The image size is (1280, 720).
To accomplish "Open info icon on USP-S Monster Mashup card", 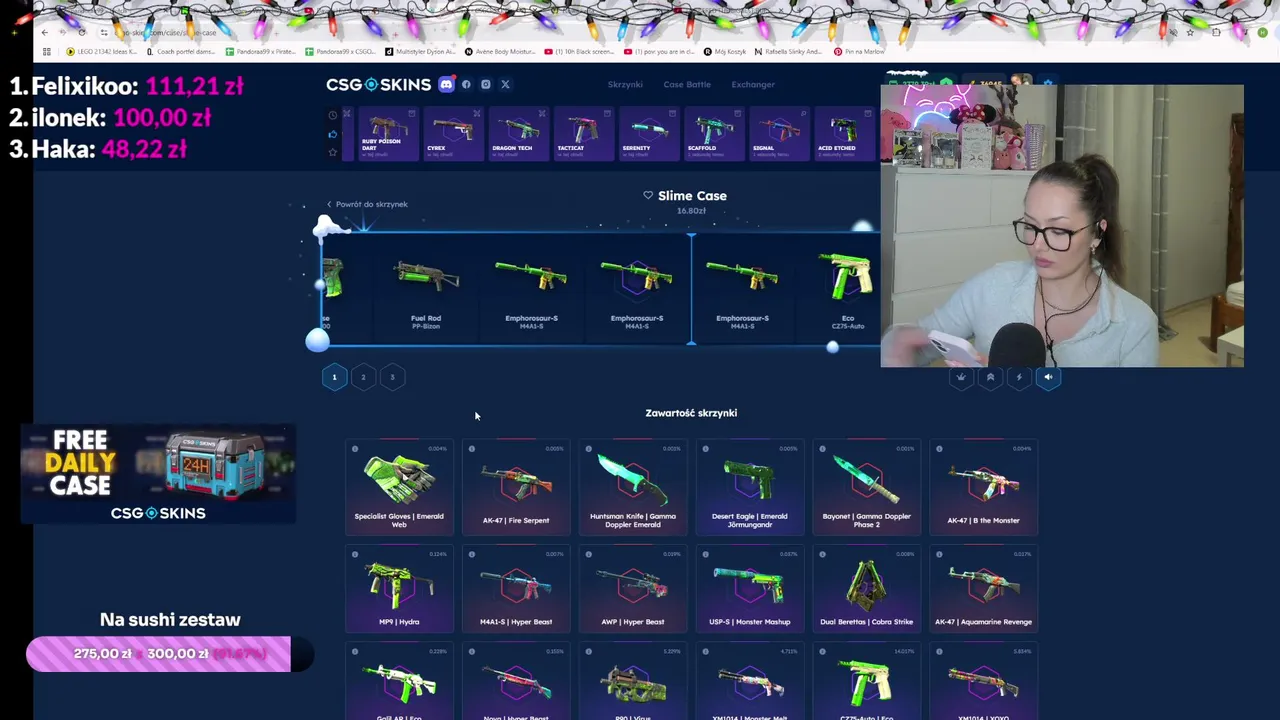I will pyautogui.click(x=706, y=554).
